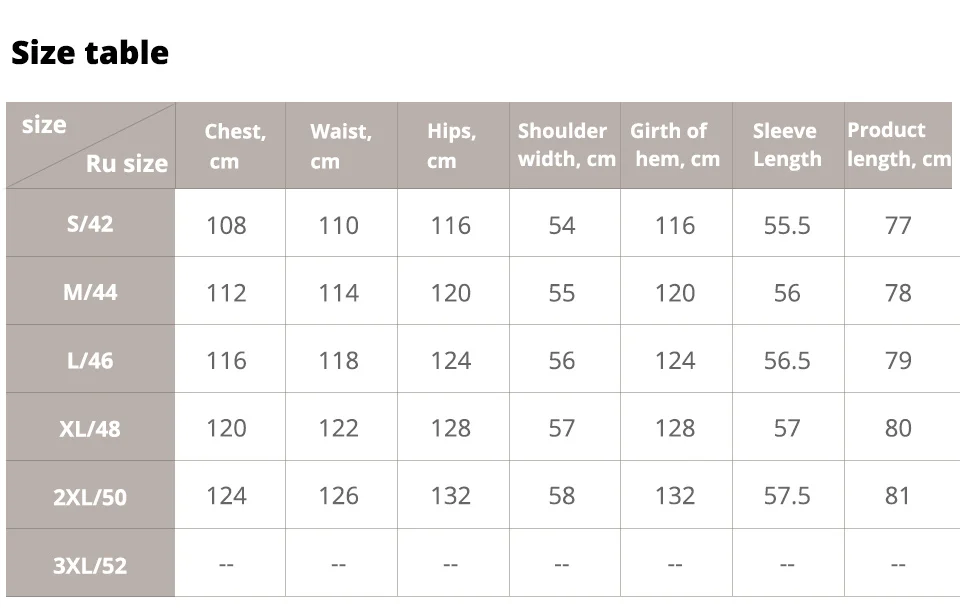Select the L/46 size row label

[90, 360]
